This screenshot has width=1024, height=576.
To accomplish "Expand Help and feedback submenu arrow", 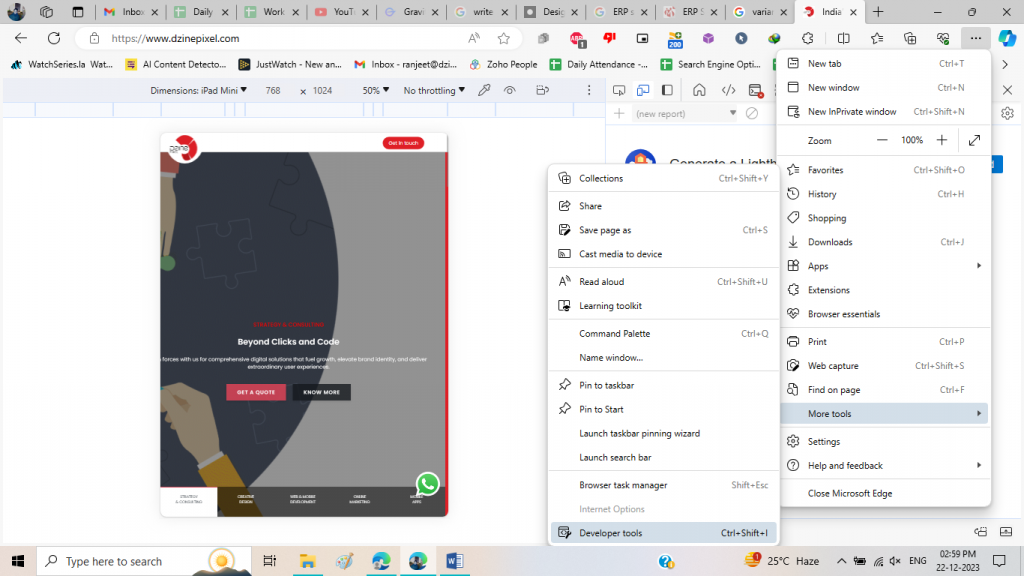I will [978, 465].
